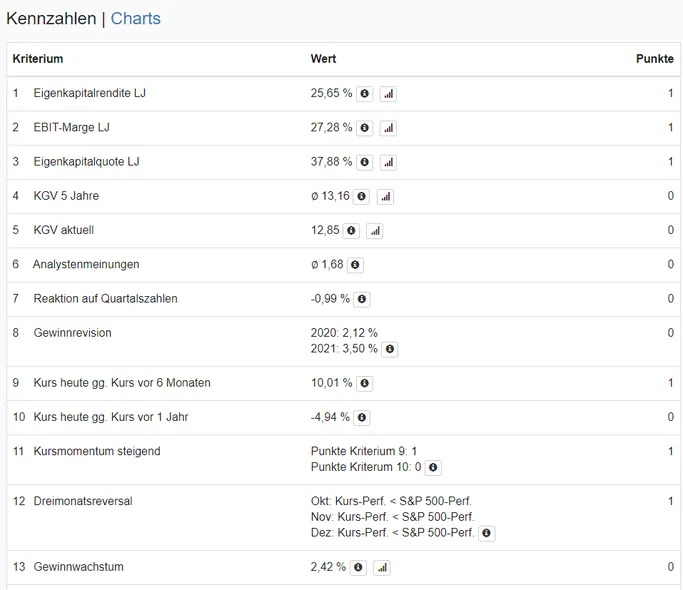Open Gewinnrevision info icon next to 2021
683x590 pixels.
[x=390, y=349]
